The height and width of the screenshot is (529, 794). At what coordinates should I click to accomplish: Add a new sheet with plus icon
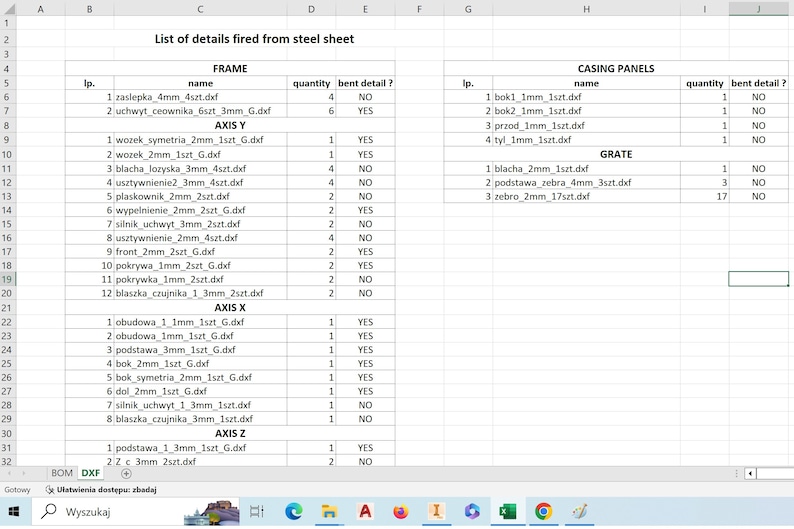point(126,473)
